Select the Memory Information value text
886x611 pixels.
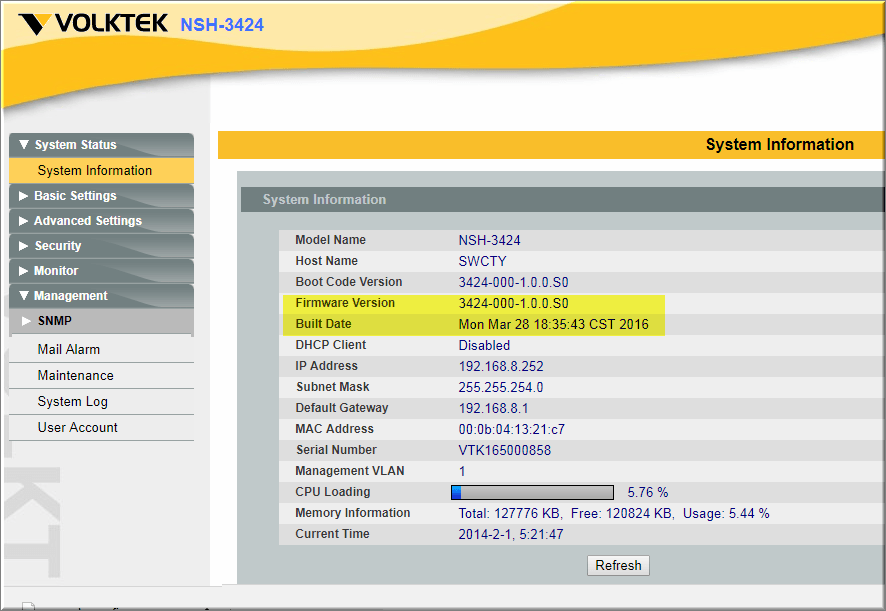[614, 513]
